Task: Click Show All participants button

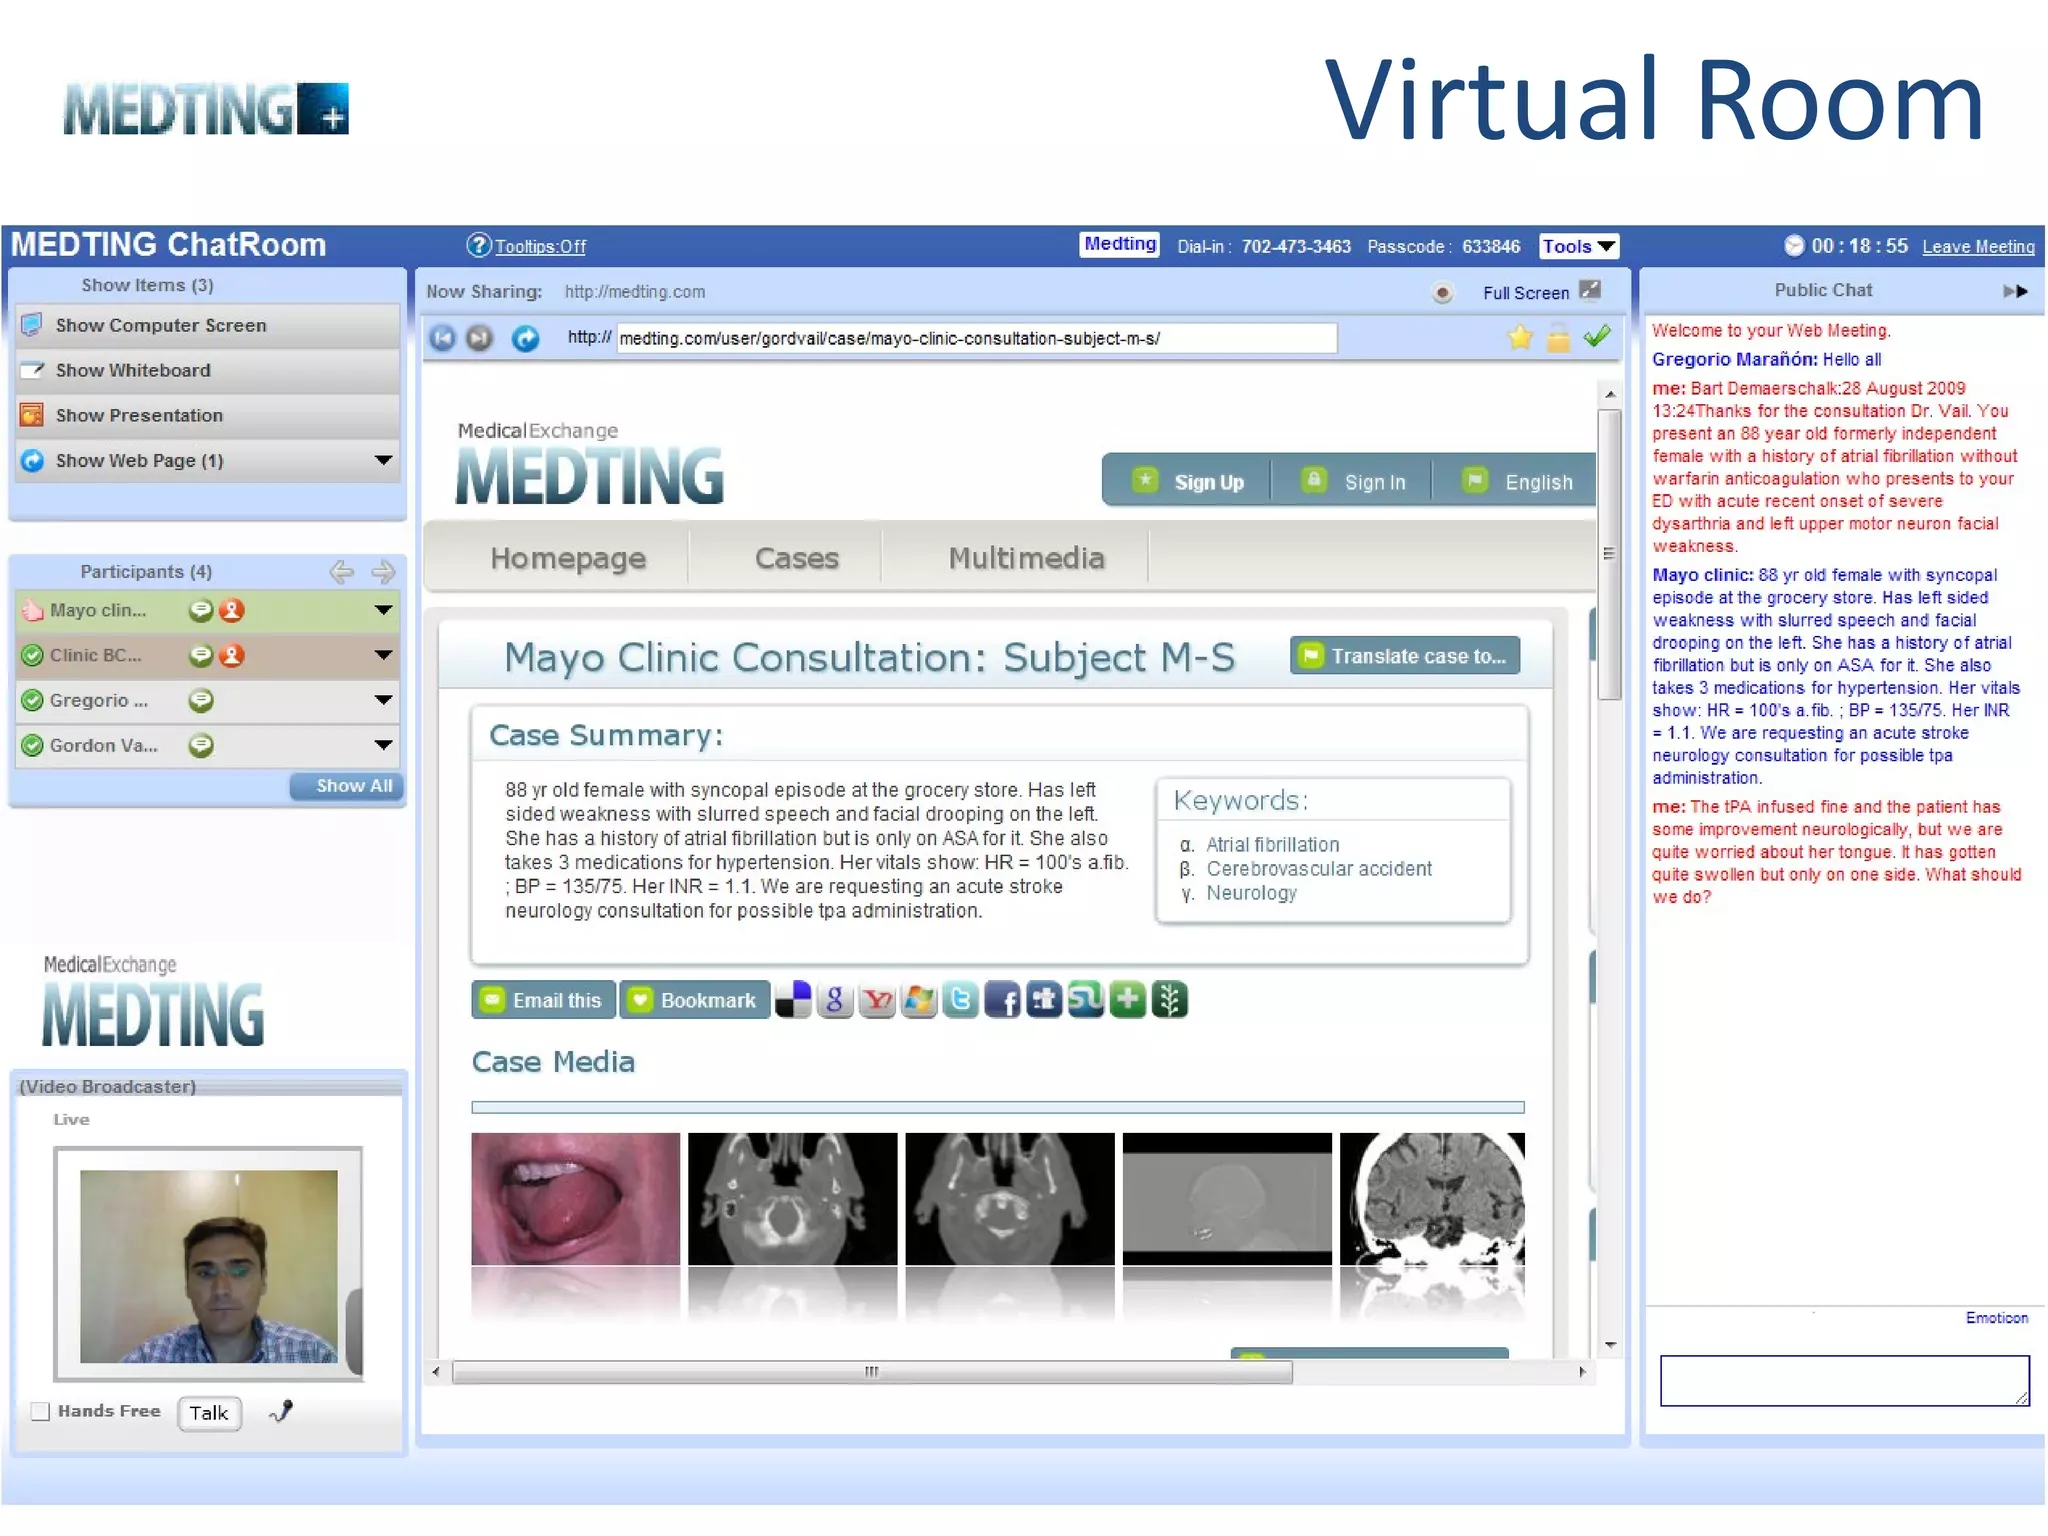Action: click(x=347, y=786)
